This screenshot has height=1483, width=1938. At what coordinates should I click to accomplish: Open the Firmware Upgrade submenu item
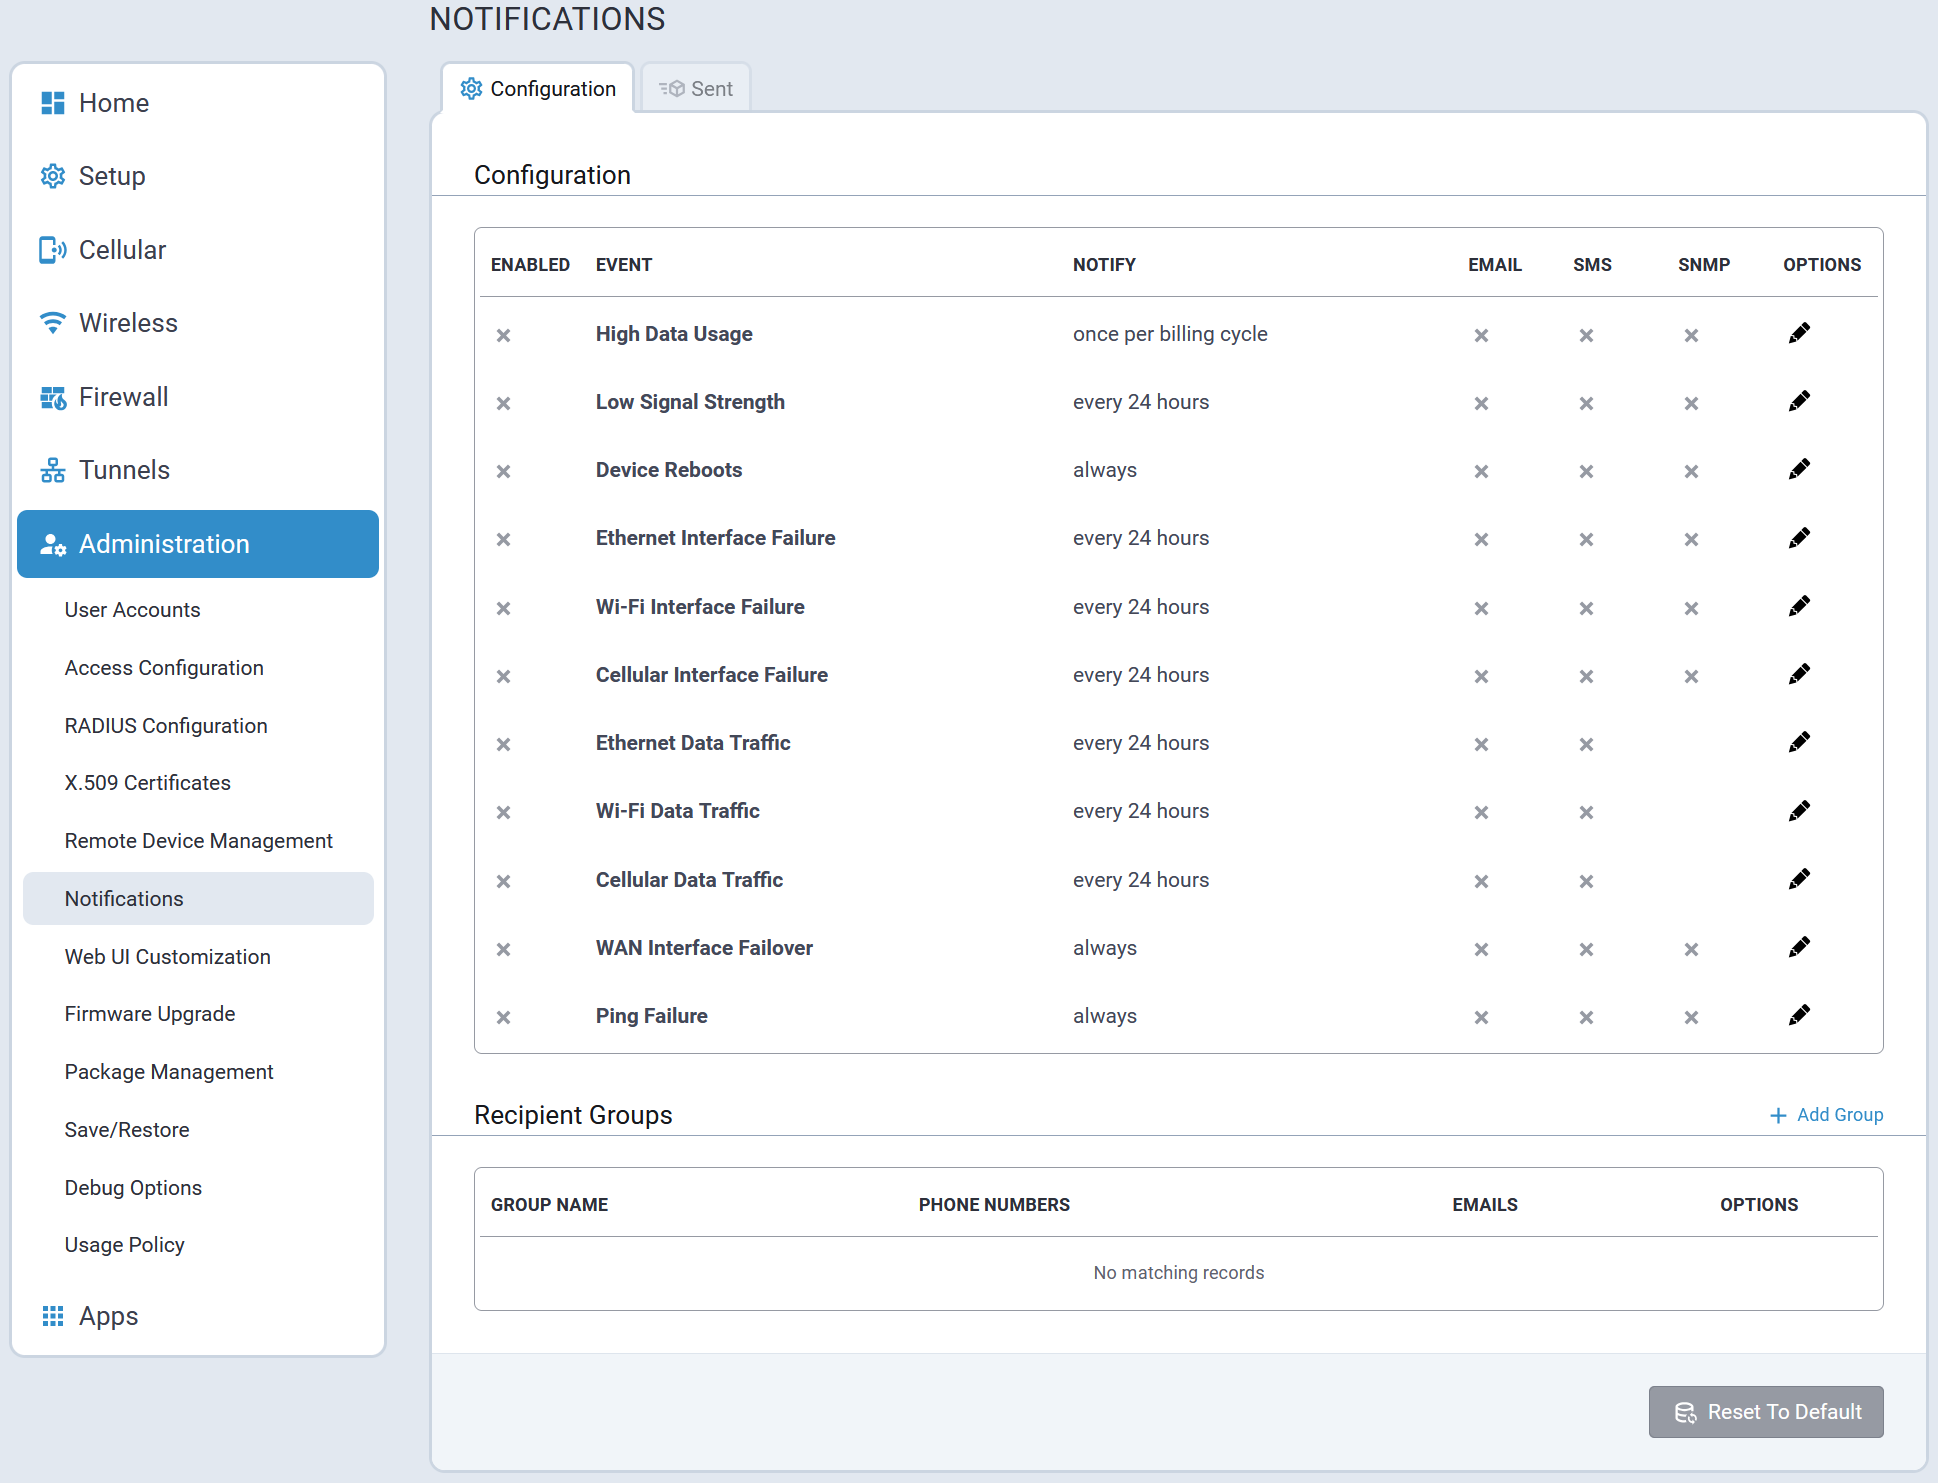(x=150, y=1014)
